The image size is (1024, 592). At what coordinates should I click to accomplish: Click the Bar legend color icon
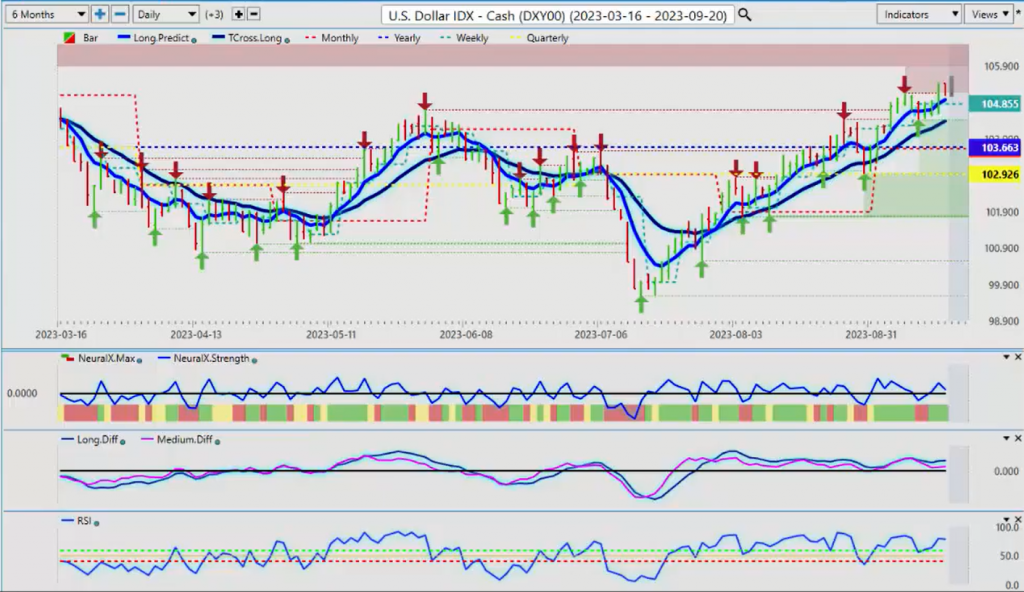69,38
